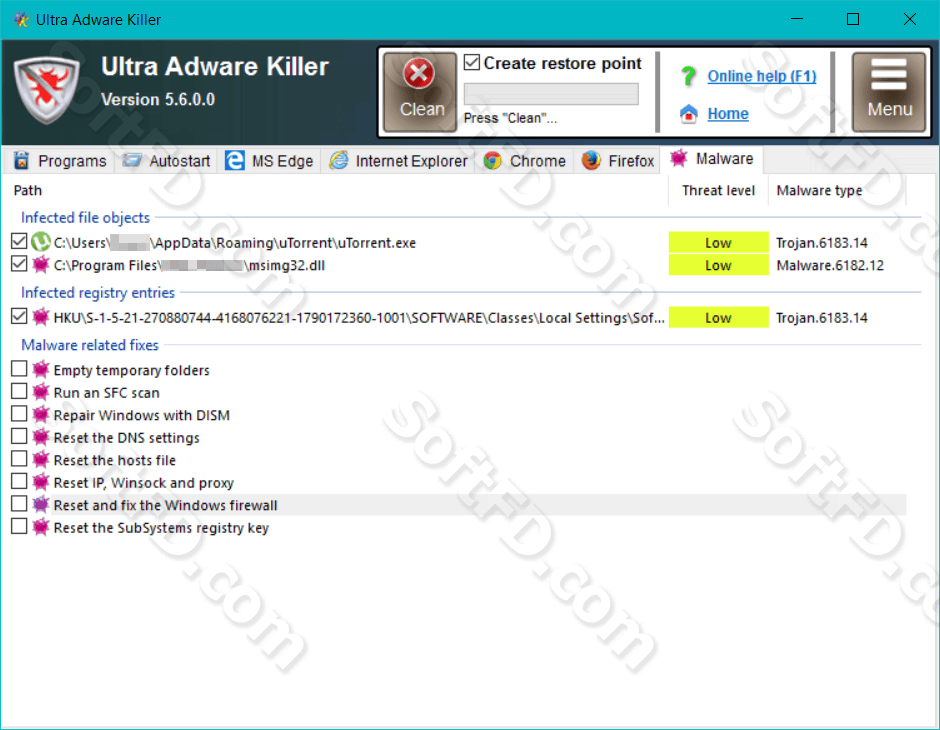Click the bug icon beside HKU registry entry

[41, 316]
